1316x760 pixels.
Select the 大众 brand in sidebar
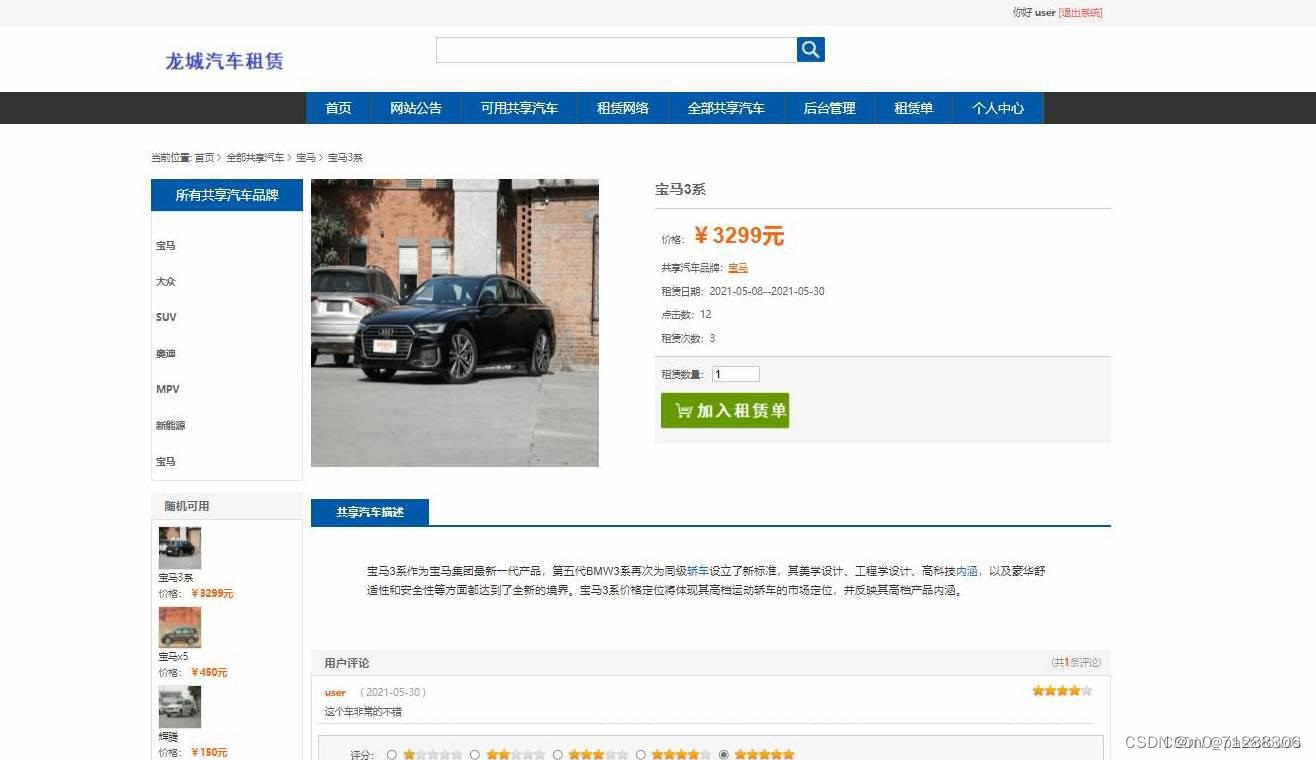(166, 282)
